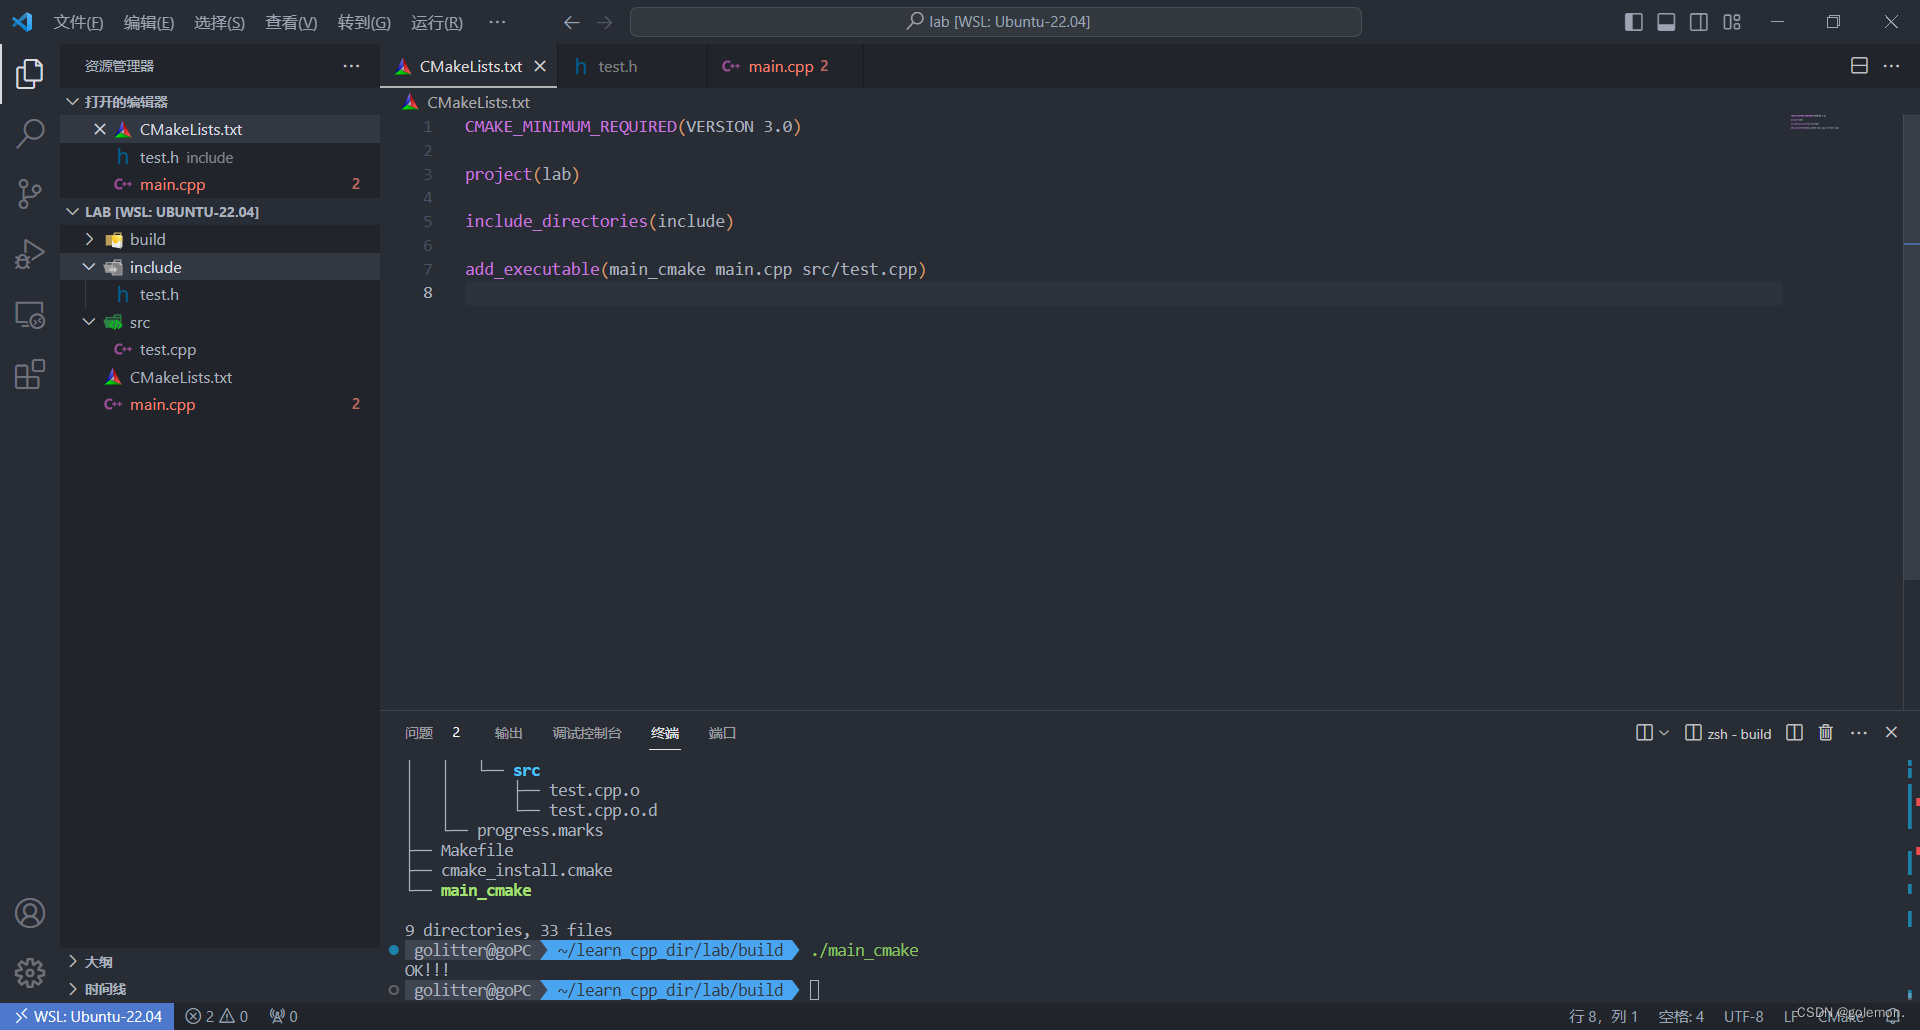1920x1030 pixels.
Task: Kill the terminal with trash icon
Action: click(1826, 733)
